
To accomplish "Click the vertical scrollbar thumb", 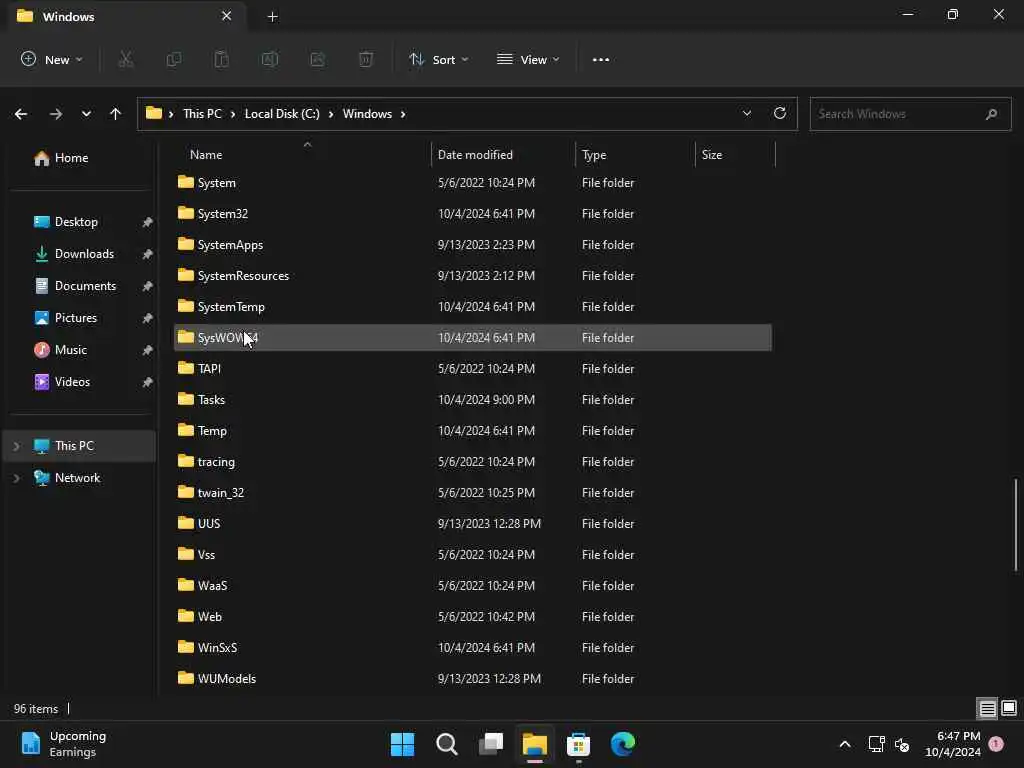I will point(1016,525).
